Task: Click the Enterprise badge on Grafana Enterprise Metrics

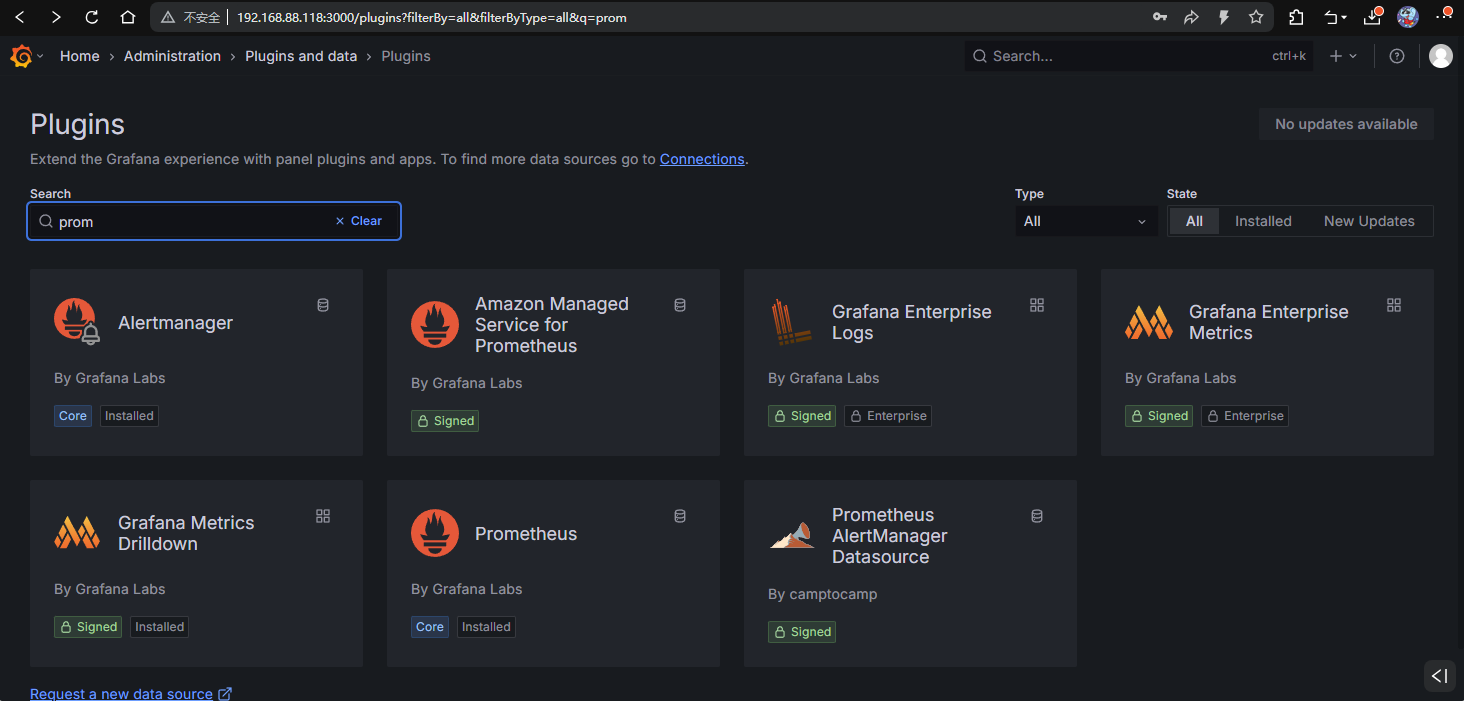Action: point(1245,416)
